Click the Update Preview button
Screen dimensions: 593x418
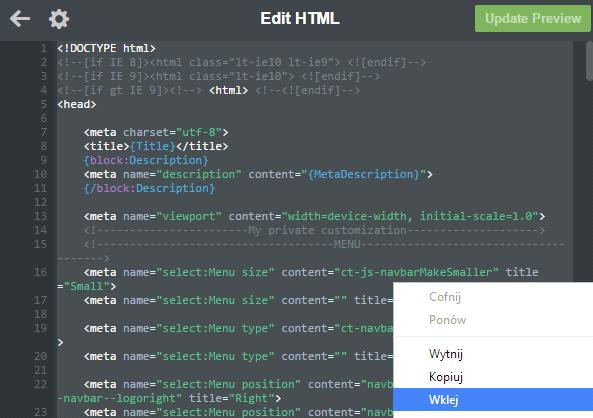pyautogui.click(x=532, y=19)
